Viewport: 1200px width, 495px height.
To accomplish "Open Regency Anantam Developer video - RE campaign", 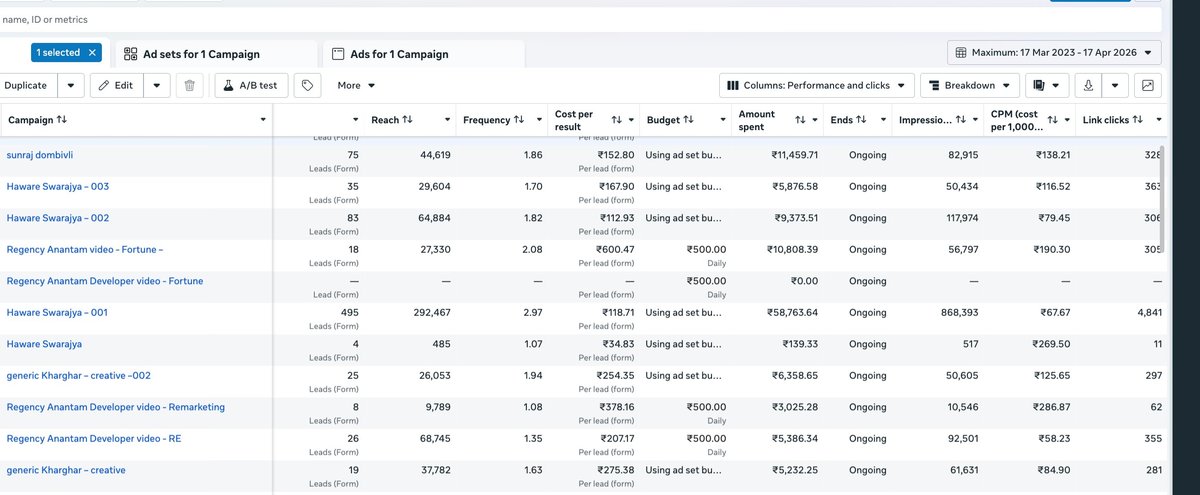I will [94, 438].
